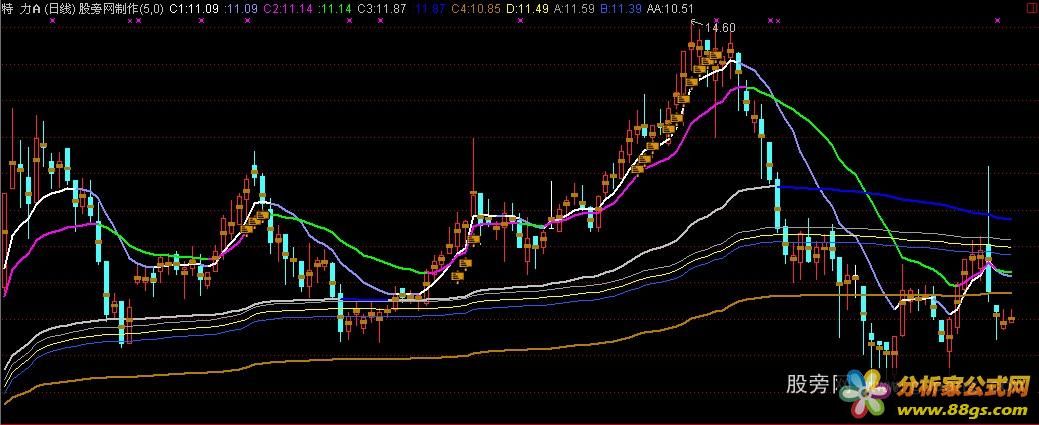
Task: Click the green :11.14 value label
Action: tap(335, 9)
